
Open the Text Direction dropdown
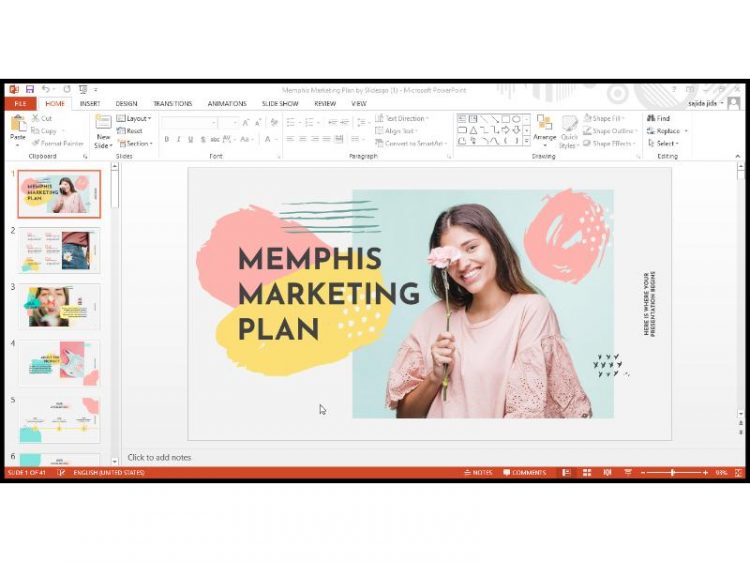tap(402, 118)
